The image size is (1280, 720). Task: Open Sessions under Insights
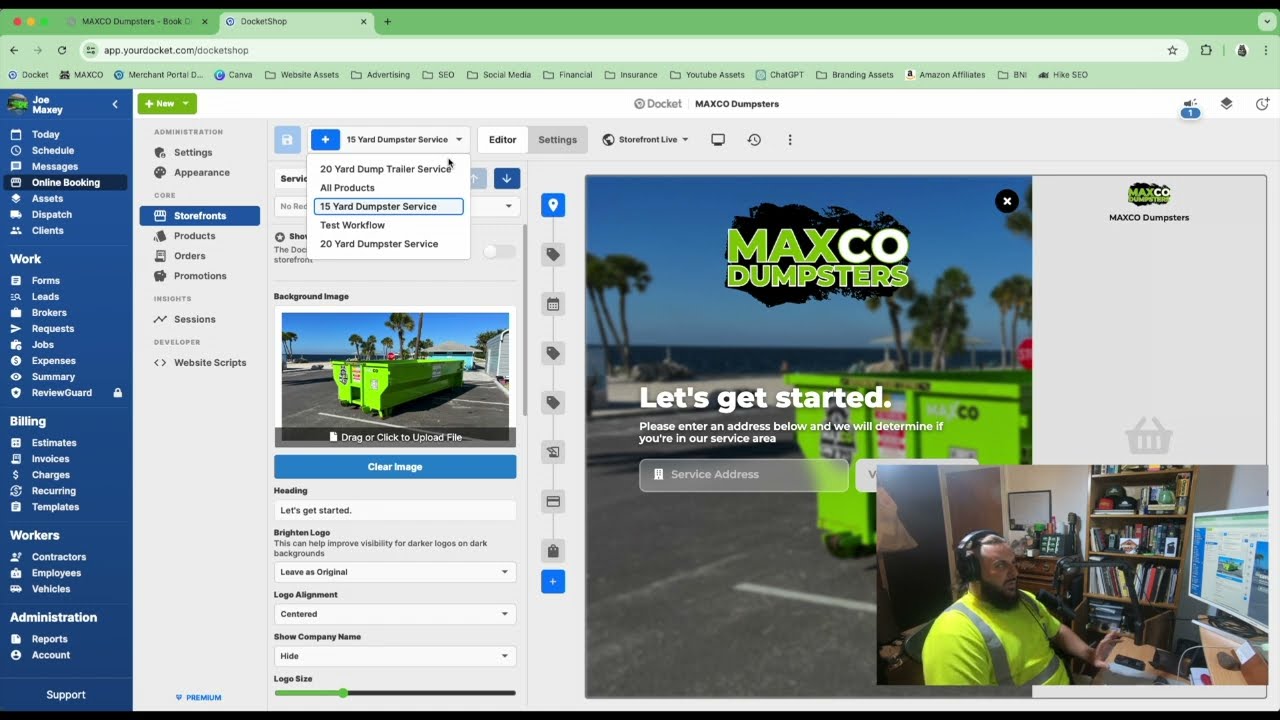pos(195,319)
